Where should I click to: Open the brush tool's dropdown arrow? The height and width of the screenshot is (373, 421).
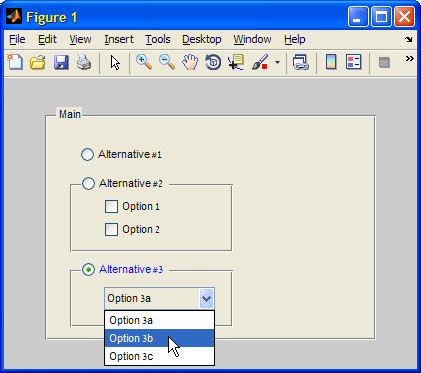point(277,62)
